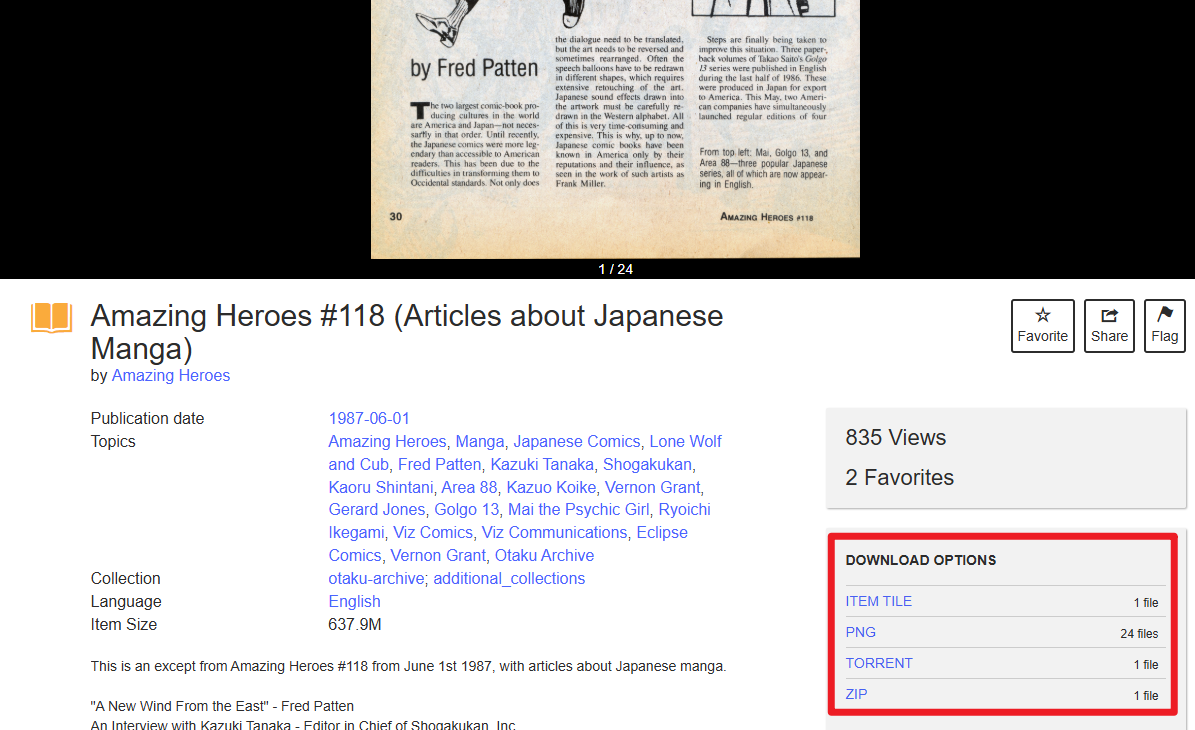Open the Share button
The width and height of the screenshot is (1195, 730).
click(1109, 326)
